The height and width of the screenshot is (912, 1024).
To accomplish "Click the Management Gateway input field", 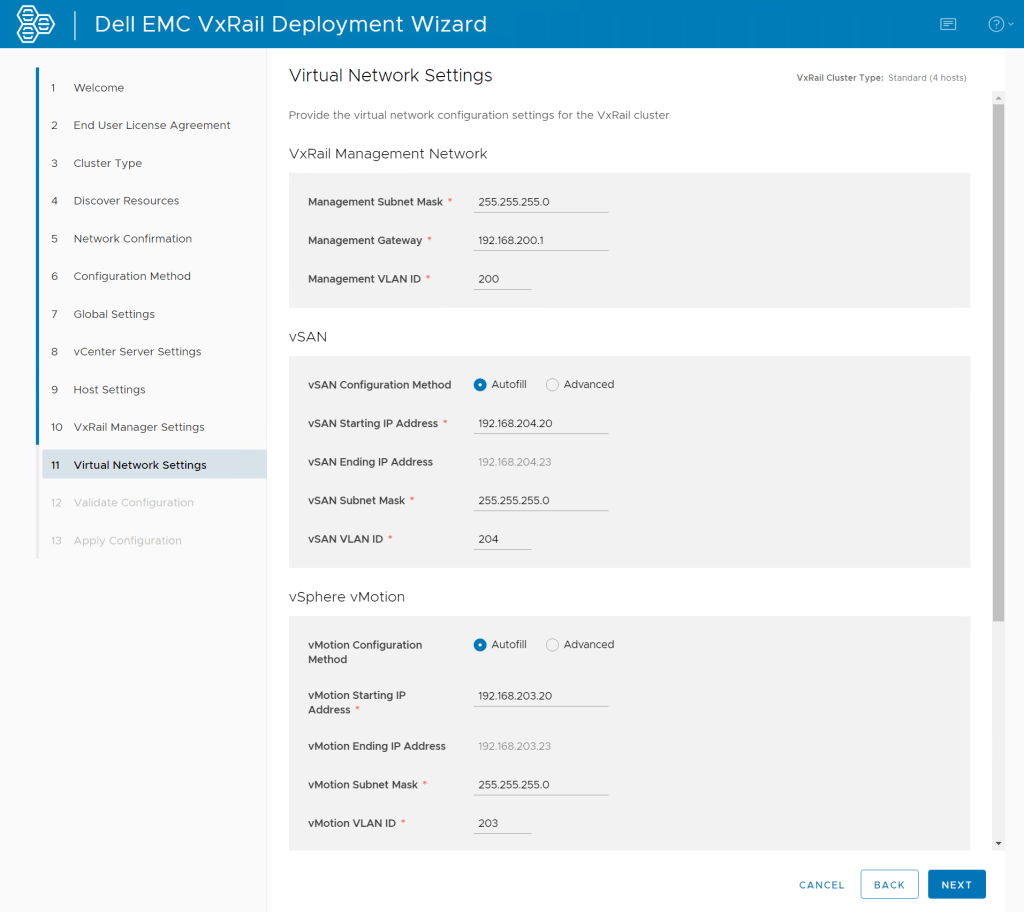I will pyautogui.click(x=540, y=241).
